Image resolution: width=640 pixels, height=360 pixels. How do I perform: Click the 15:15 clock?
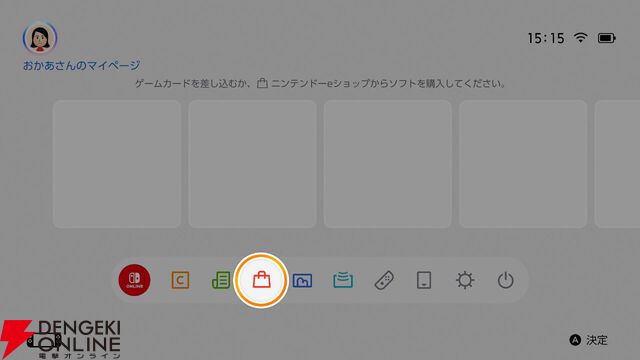click(546, 38)
